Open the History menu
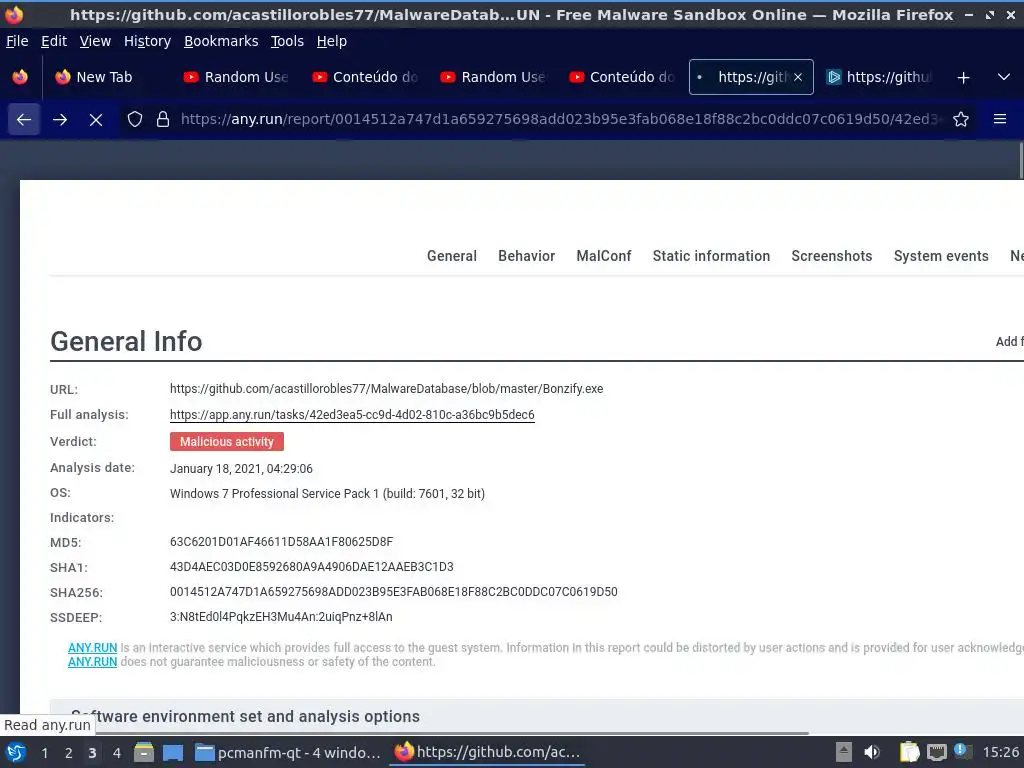This screenshot has height=768, width=1024. click(x=148, y=41)
